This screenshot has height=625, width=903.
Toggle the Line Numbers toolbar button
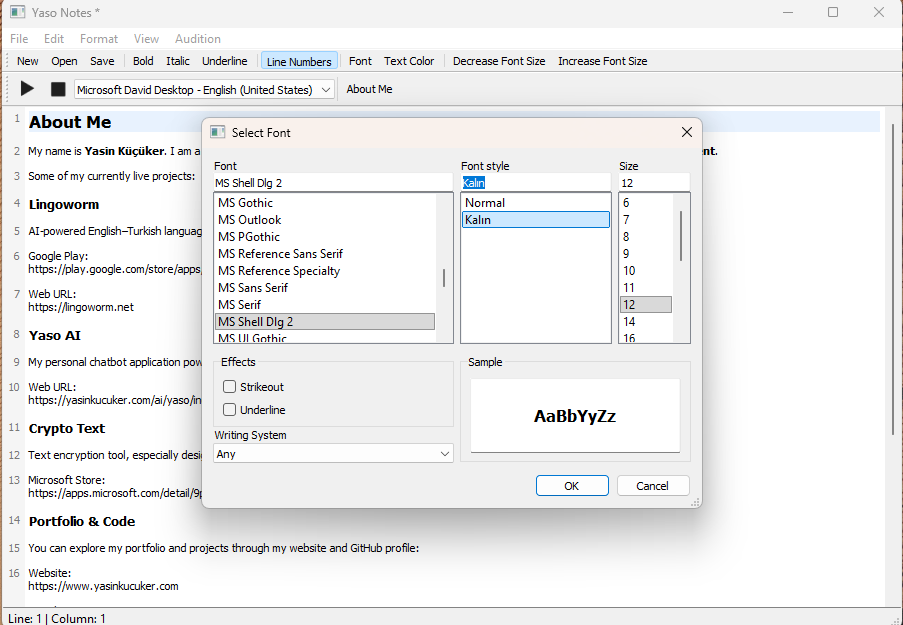click(x=299, y=61)
